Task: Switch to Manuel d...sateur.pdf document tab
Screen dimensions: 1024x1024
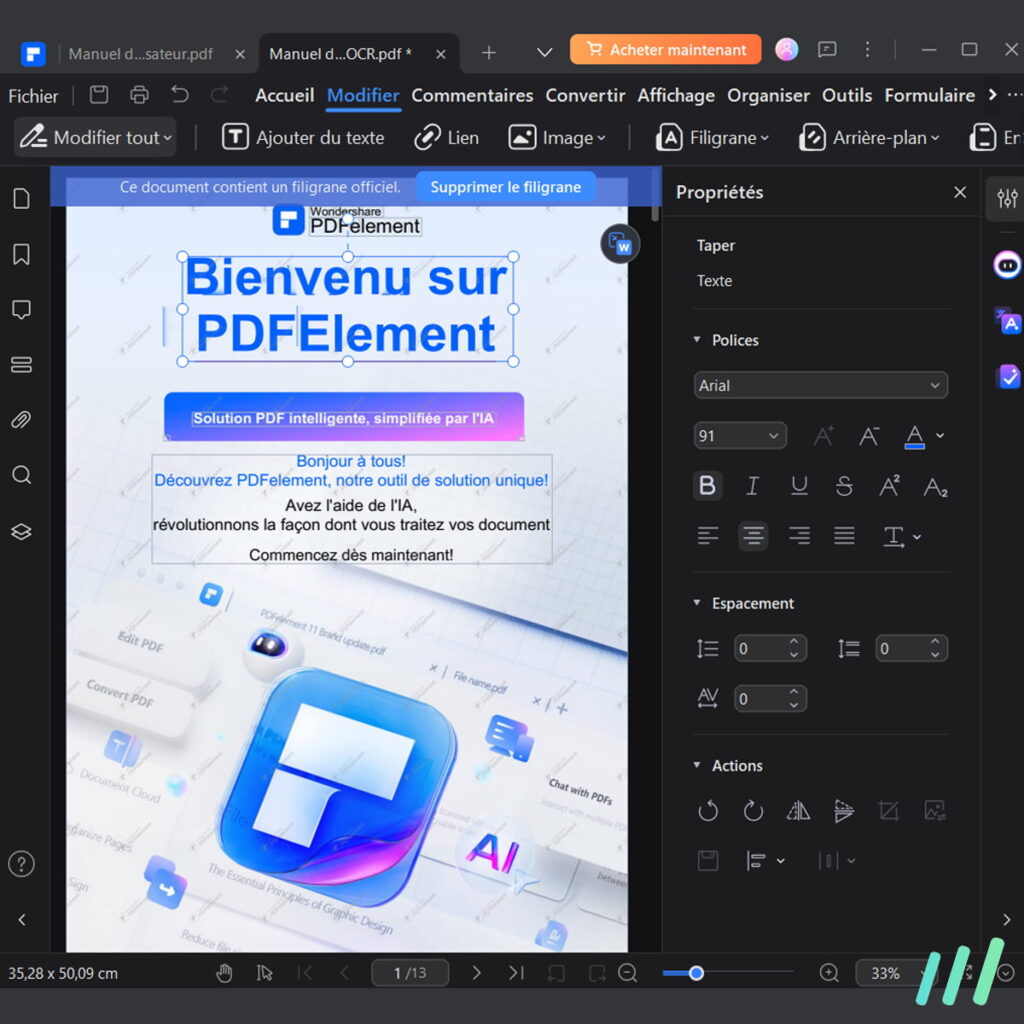Action: coord(140,54)
